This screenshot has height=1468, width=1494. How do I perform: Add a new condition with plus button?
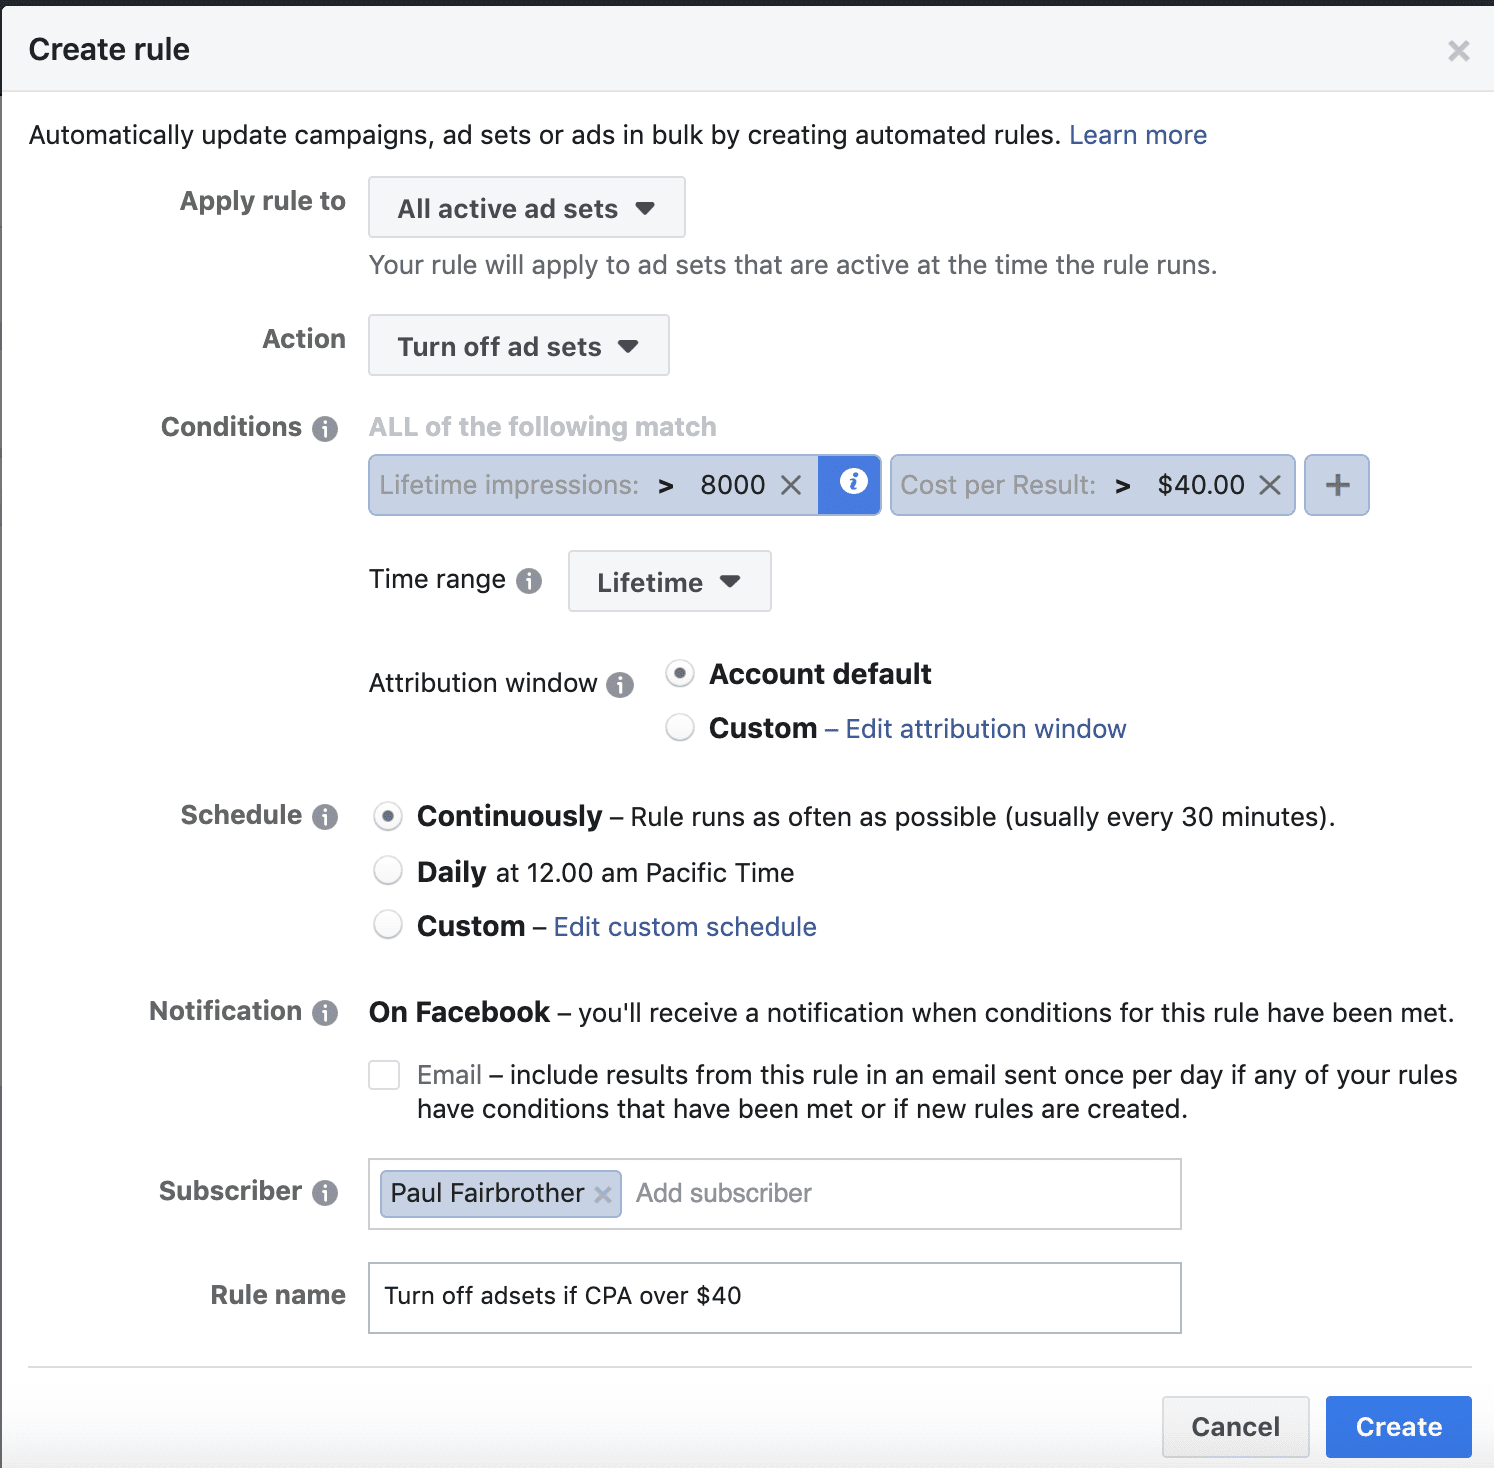point(1337,485)
